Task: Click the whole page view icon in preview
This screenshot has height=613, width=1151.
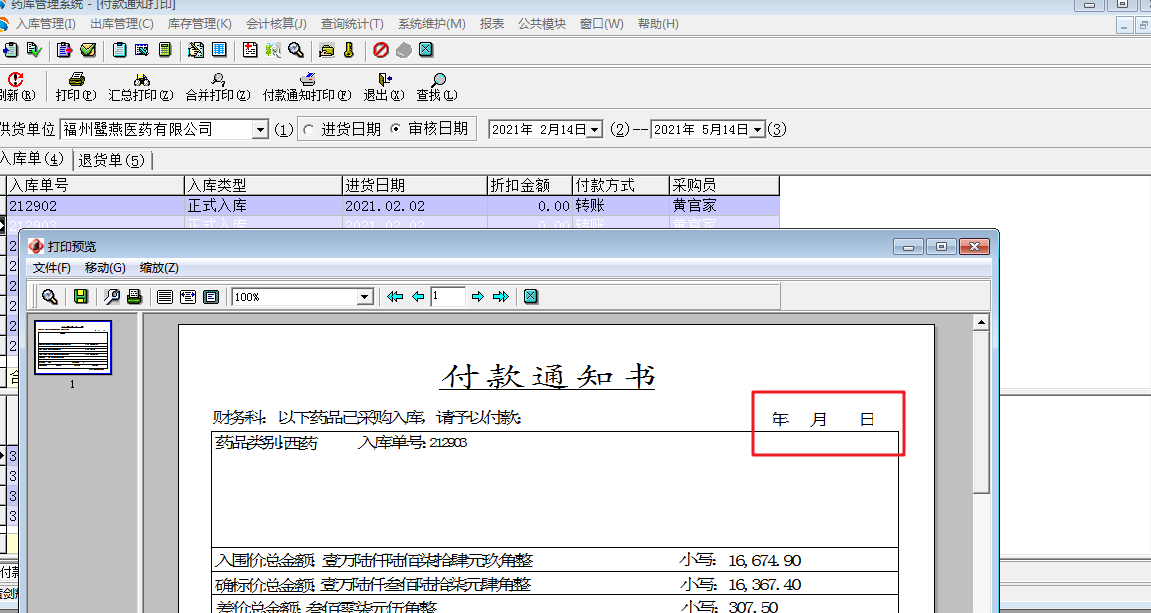Action: (x=211, y=297)
